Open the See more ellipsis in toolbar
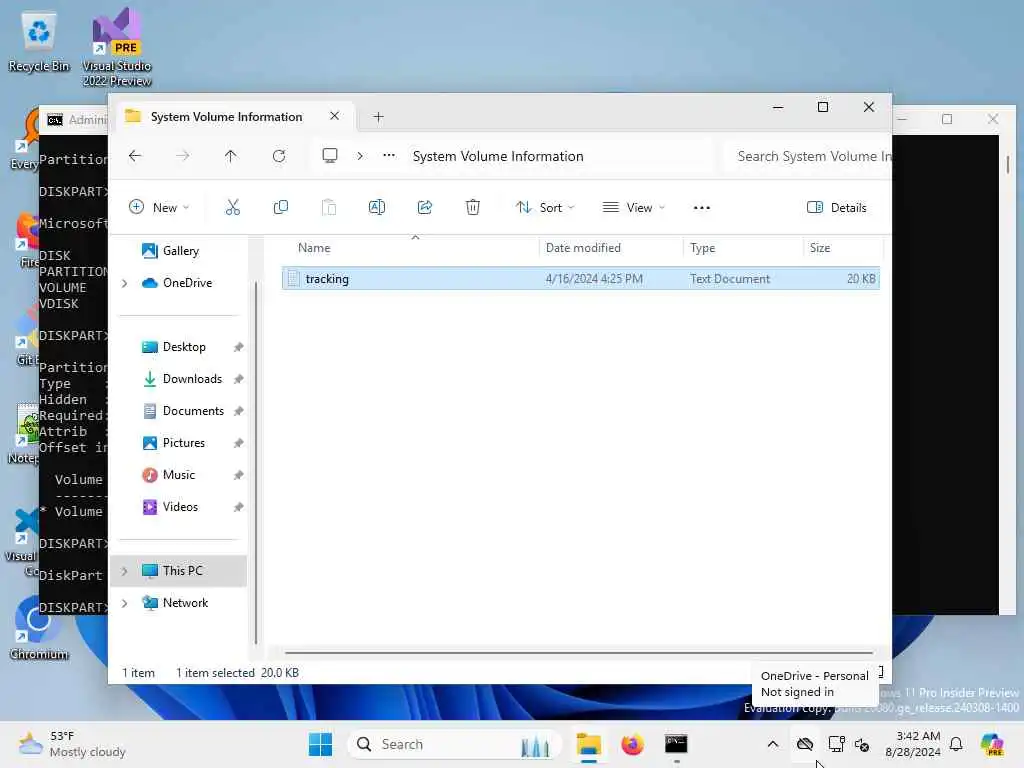This screenshot has height=768, width=1024. point(701,208)
